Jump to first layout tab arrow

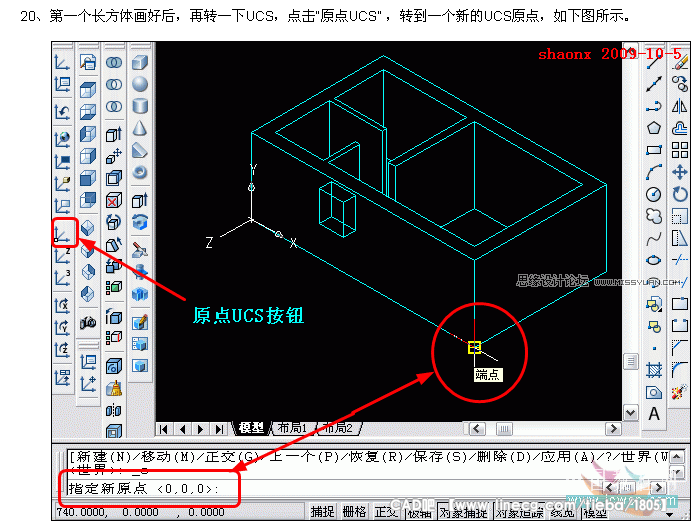click(x=164, y=429)
